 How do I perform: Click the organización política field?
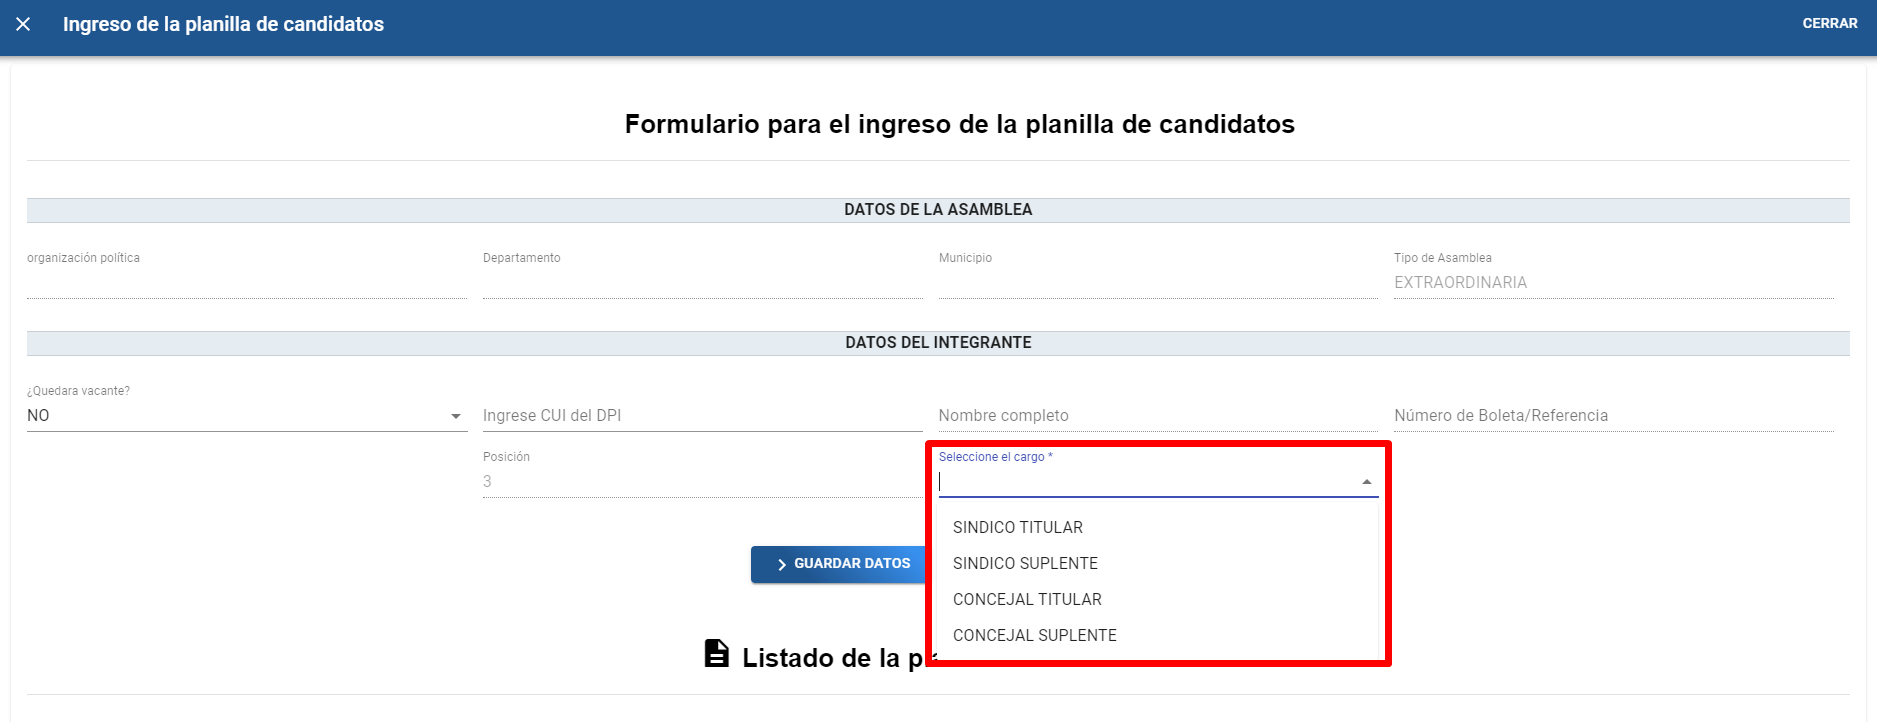coord(246,282)
